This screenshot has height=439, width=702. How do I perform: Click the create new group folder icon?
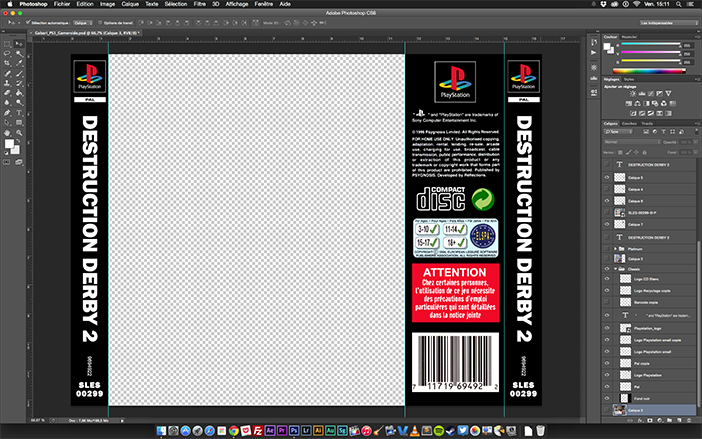[669, 420]
